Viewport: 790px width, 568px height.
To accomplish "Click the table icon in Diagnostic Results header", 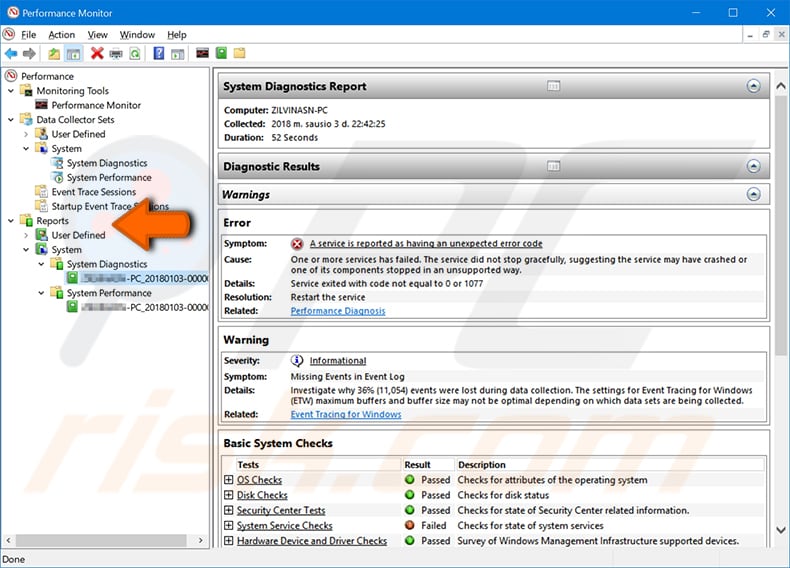I will [x=553, y=166].
